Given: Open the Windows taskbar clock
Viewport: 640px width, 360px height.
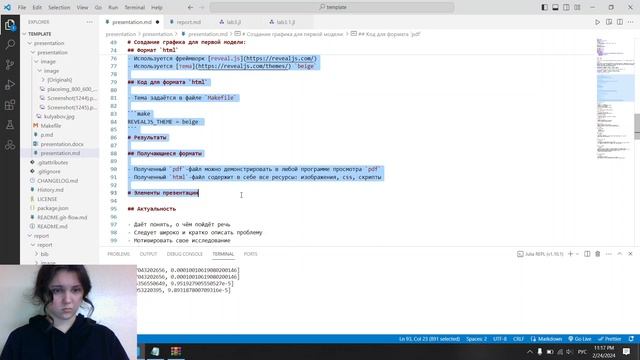Looking at the screenshot, I should coord(604,351).
